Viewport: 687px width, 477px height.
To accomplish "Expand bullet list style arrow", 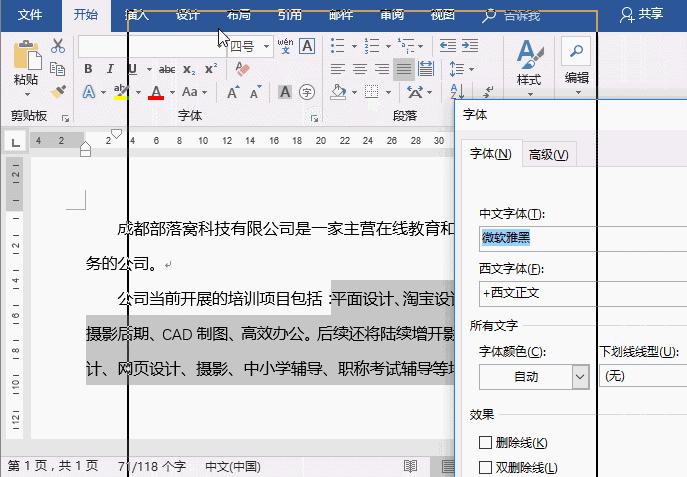I will coord(354,46).
